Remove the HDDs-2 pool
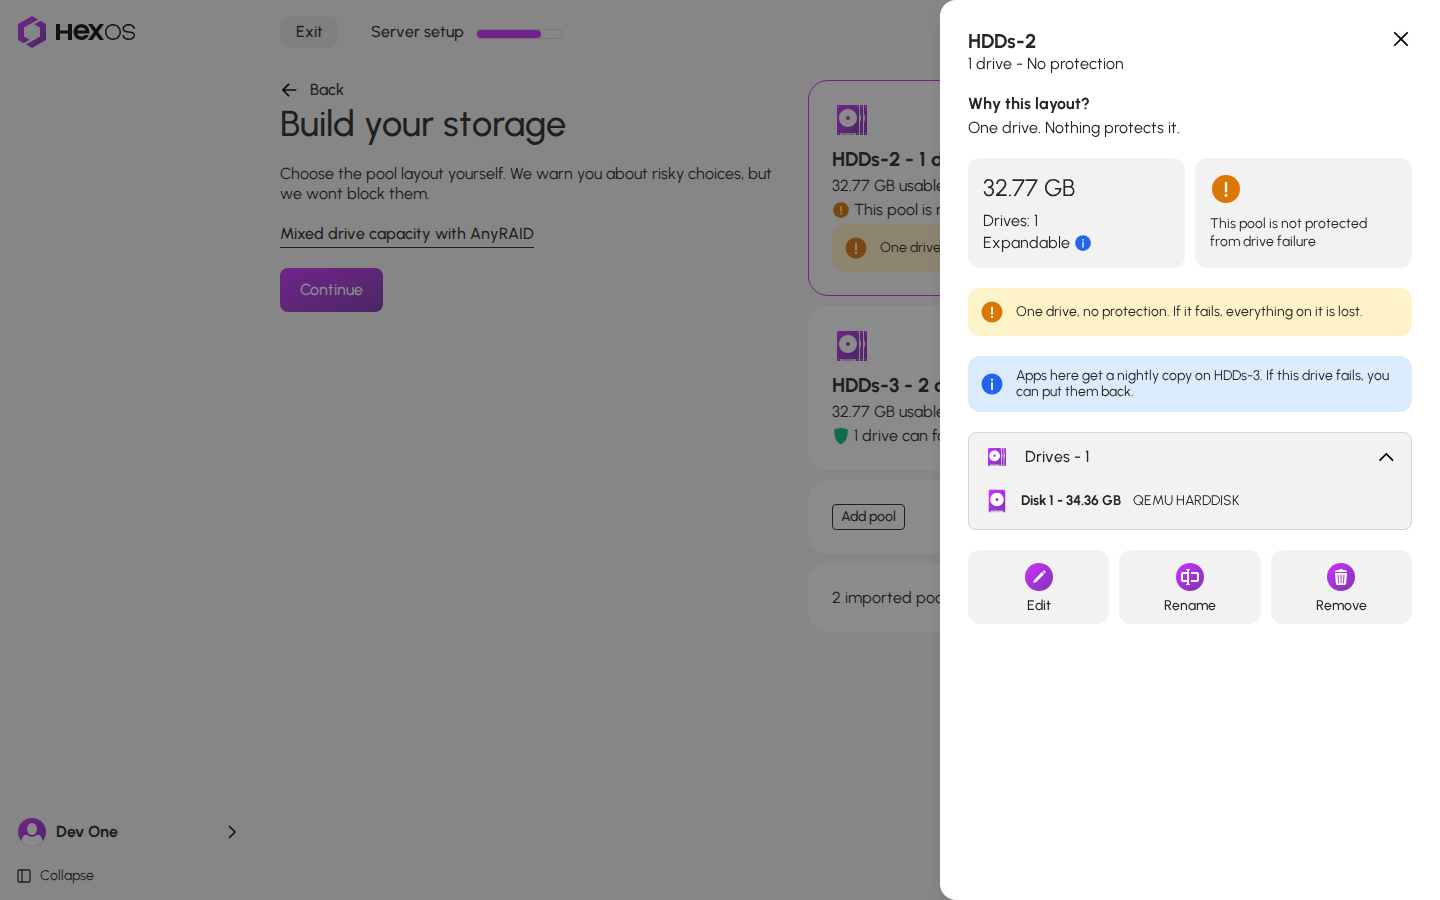 1341,587
